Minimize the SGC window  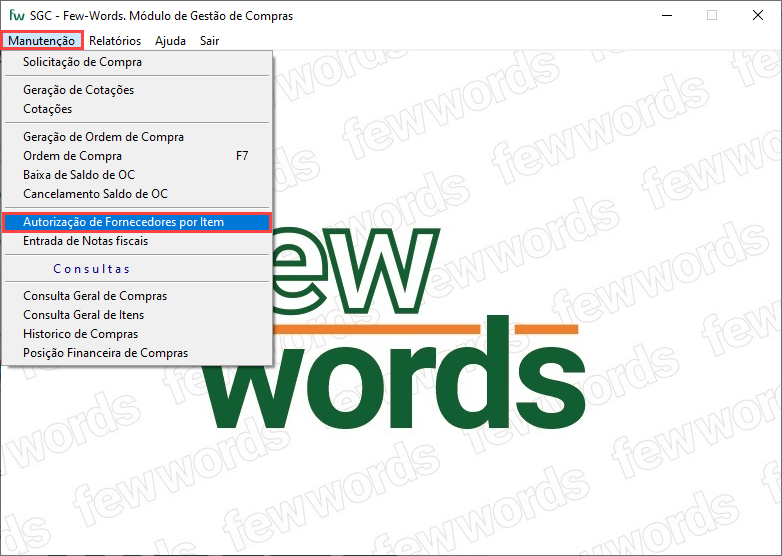667,15
